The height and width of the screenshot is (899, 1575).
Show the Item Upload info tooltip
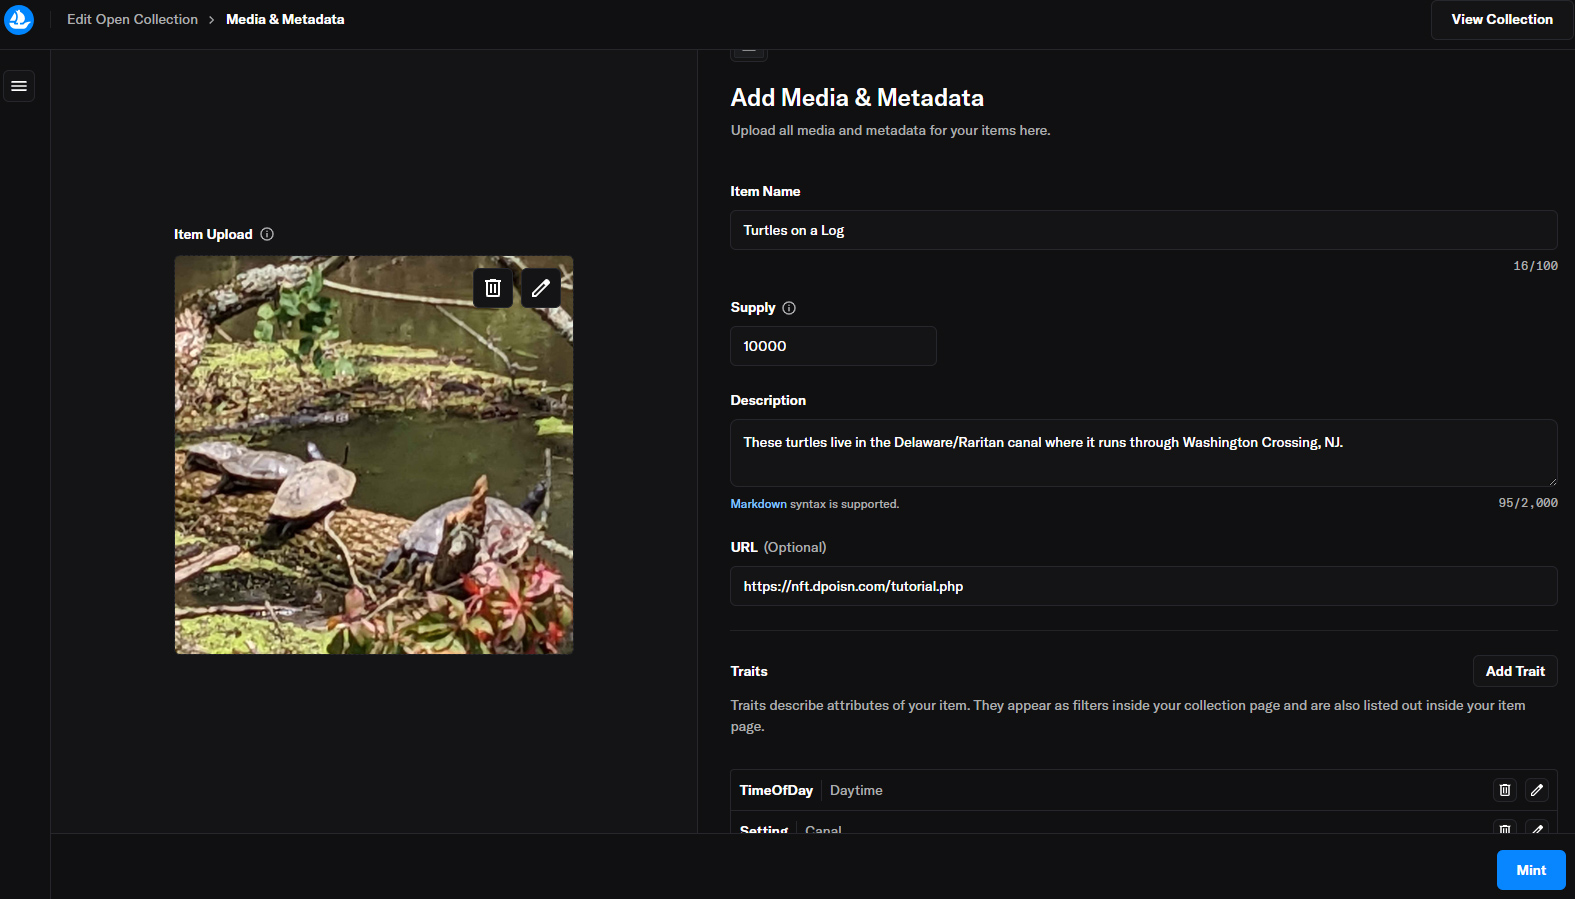[x=267, y=234]
